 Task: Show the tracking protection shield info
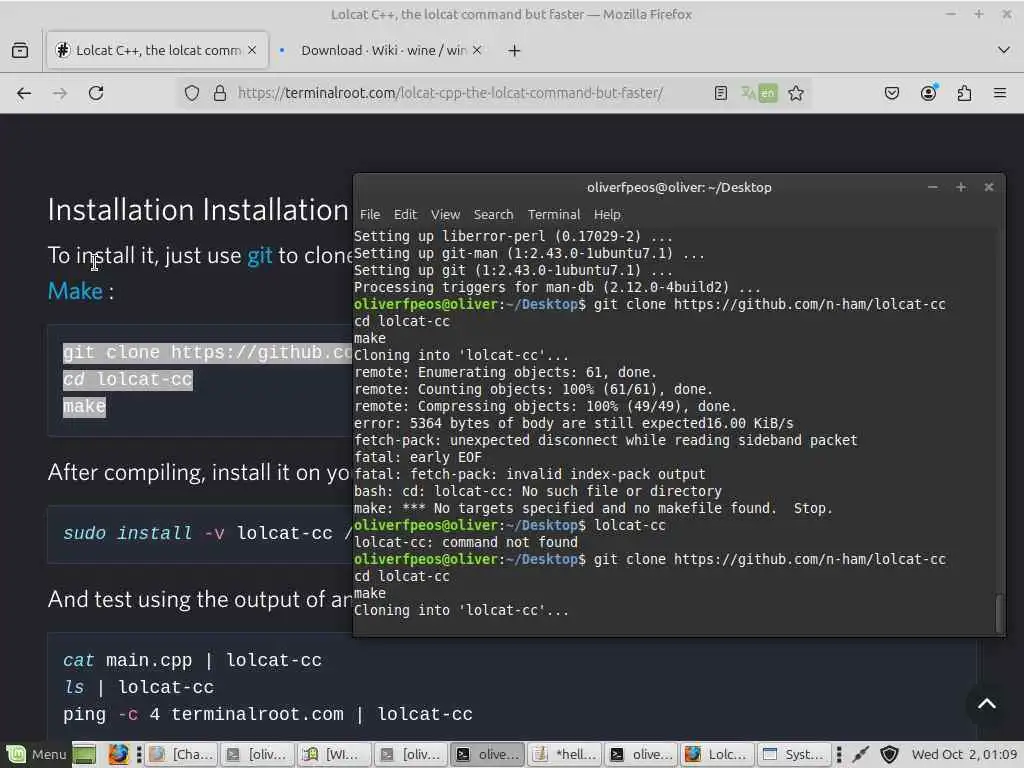191,93
